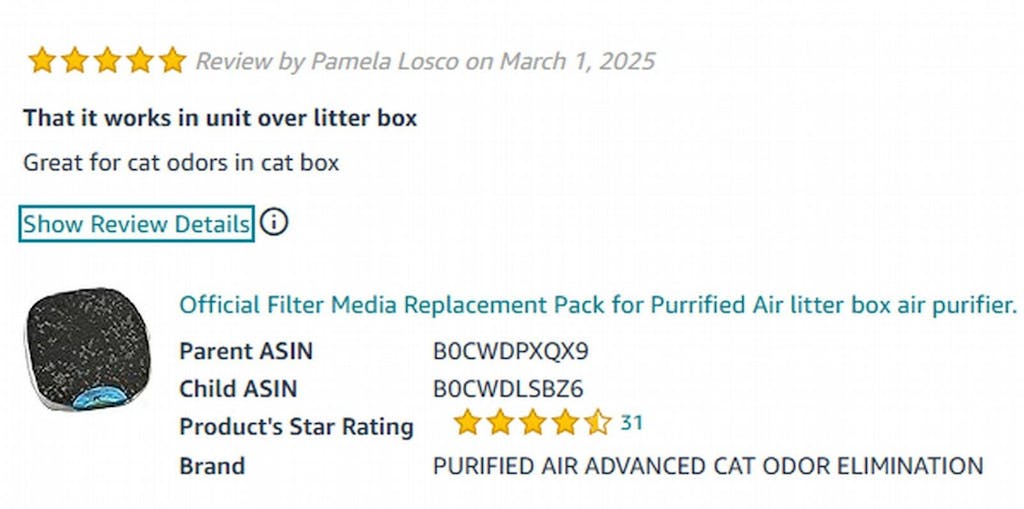Screen dimensions: 1024x509
Task: Click the 'Product's Star Rating' label
Action: pos(296,427)
